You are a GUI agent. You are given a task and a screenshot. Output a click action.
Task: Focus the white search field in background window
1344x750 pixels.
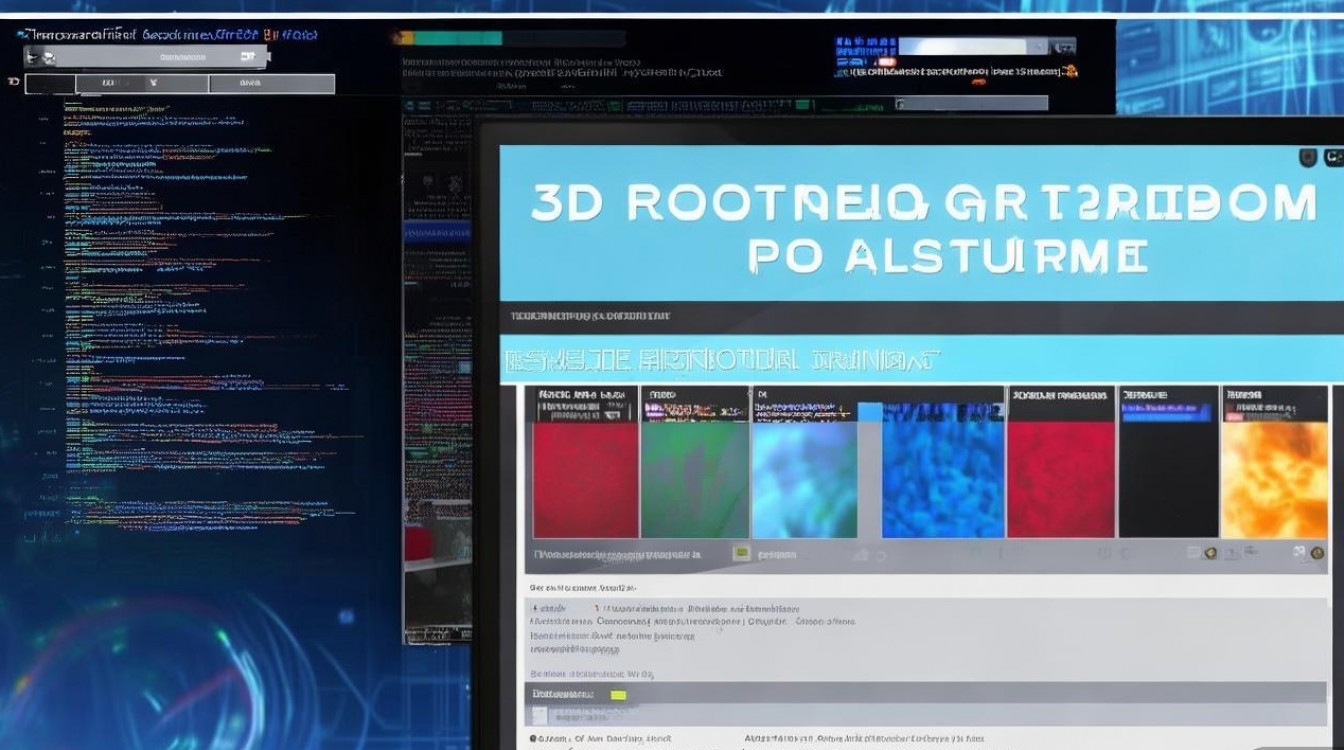coord(964,46)
